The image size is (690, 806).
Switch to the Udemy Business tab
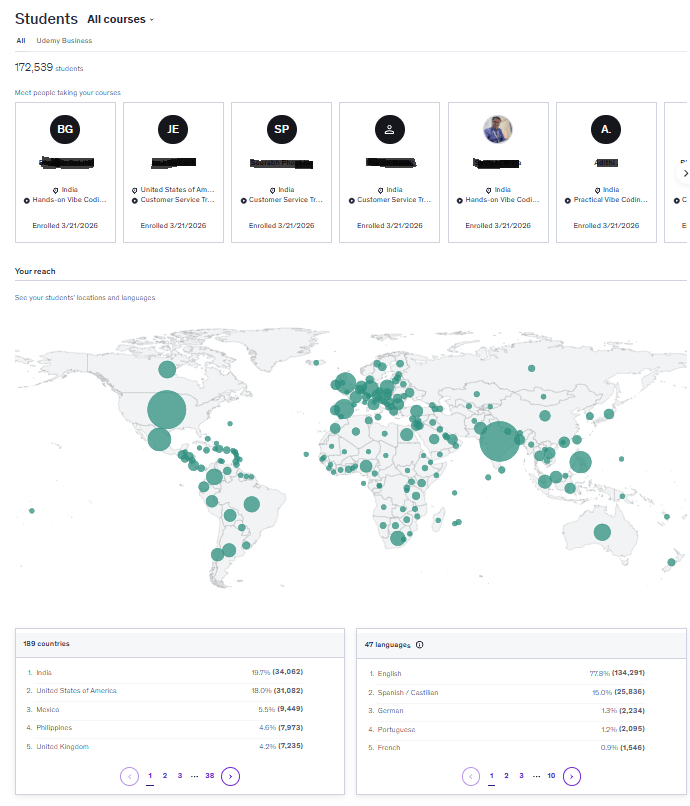64,41
